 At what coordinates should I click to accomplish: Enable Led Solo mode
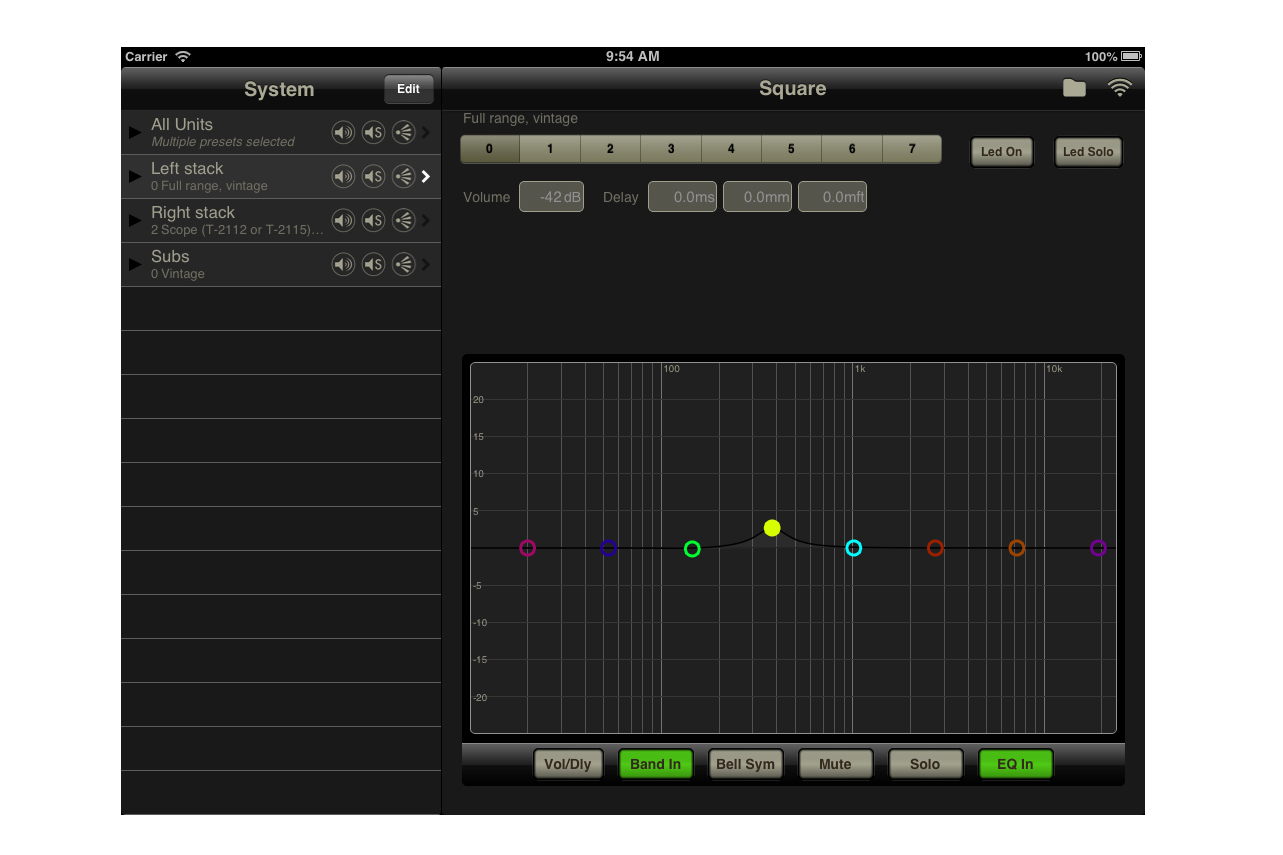[1088, 152]
